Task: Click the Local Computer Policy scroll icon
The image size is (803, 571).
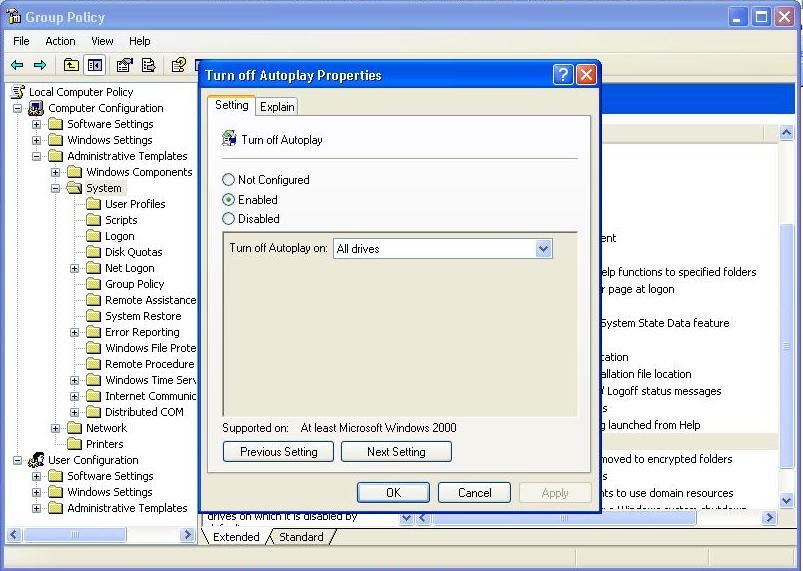Action: pos(18,92)
